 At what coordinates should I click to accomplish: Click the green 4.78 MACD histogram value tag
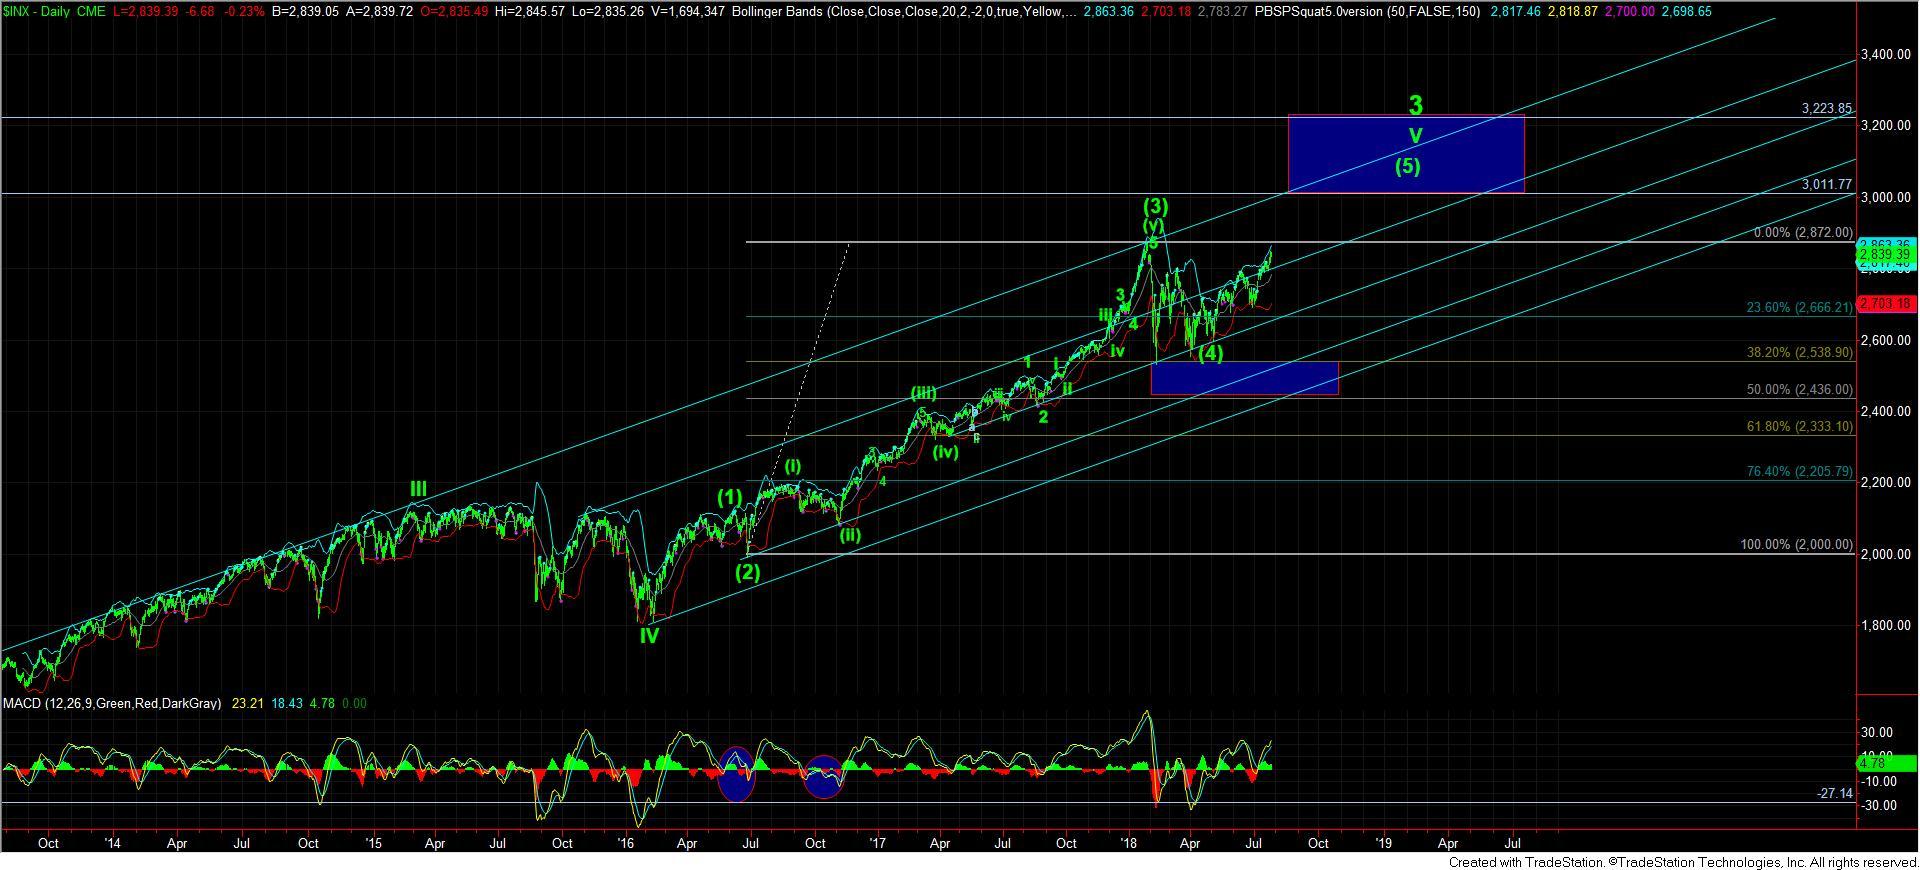[1887, 764]
